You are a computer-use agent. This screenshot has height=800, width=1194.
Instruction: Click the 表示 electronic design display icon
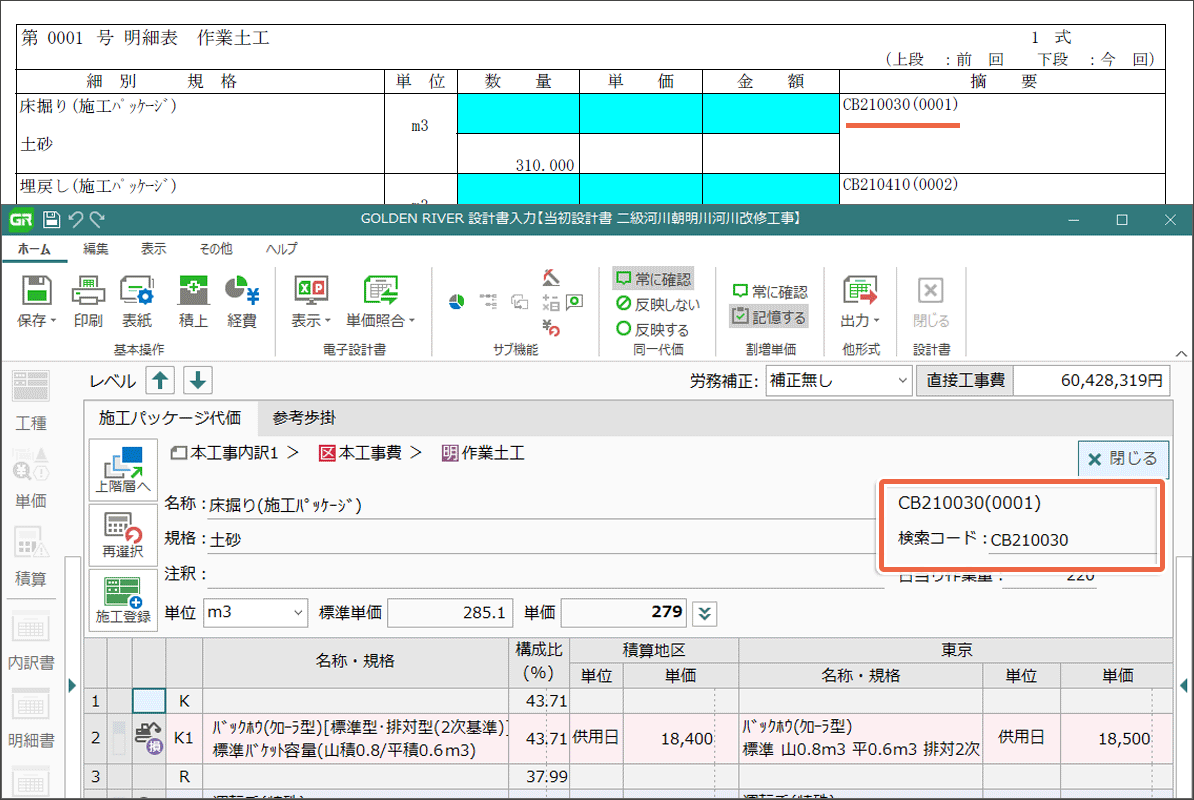coord(311,291)
